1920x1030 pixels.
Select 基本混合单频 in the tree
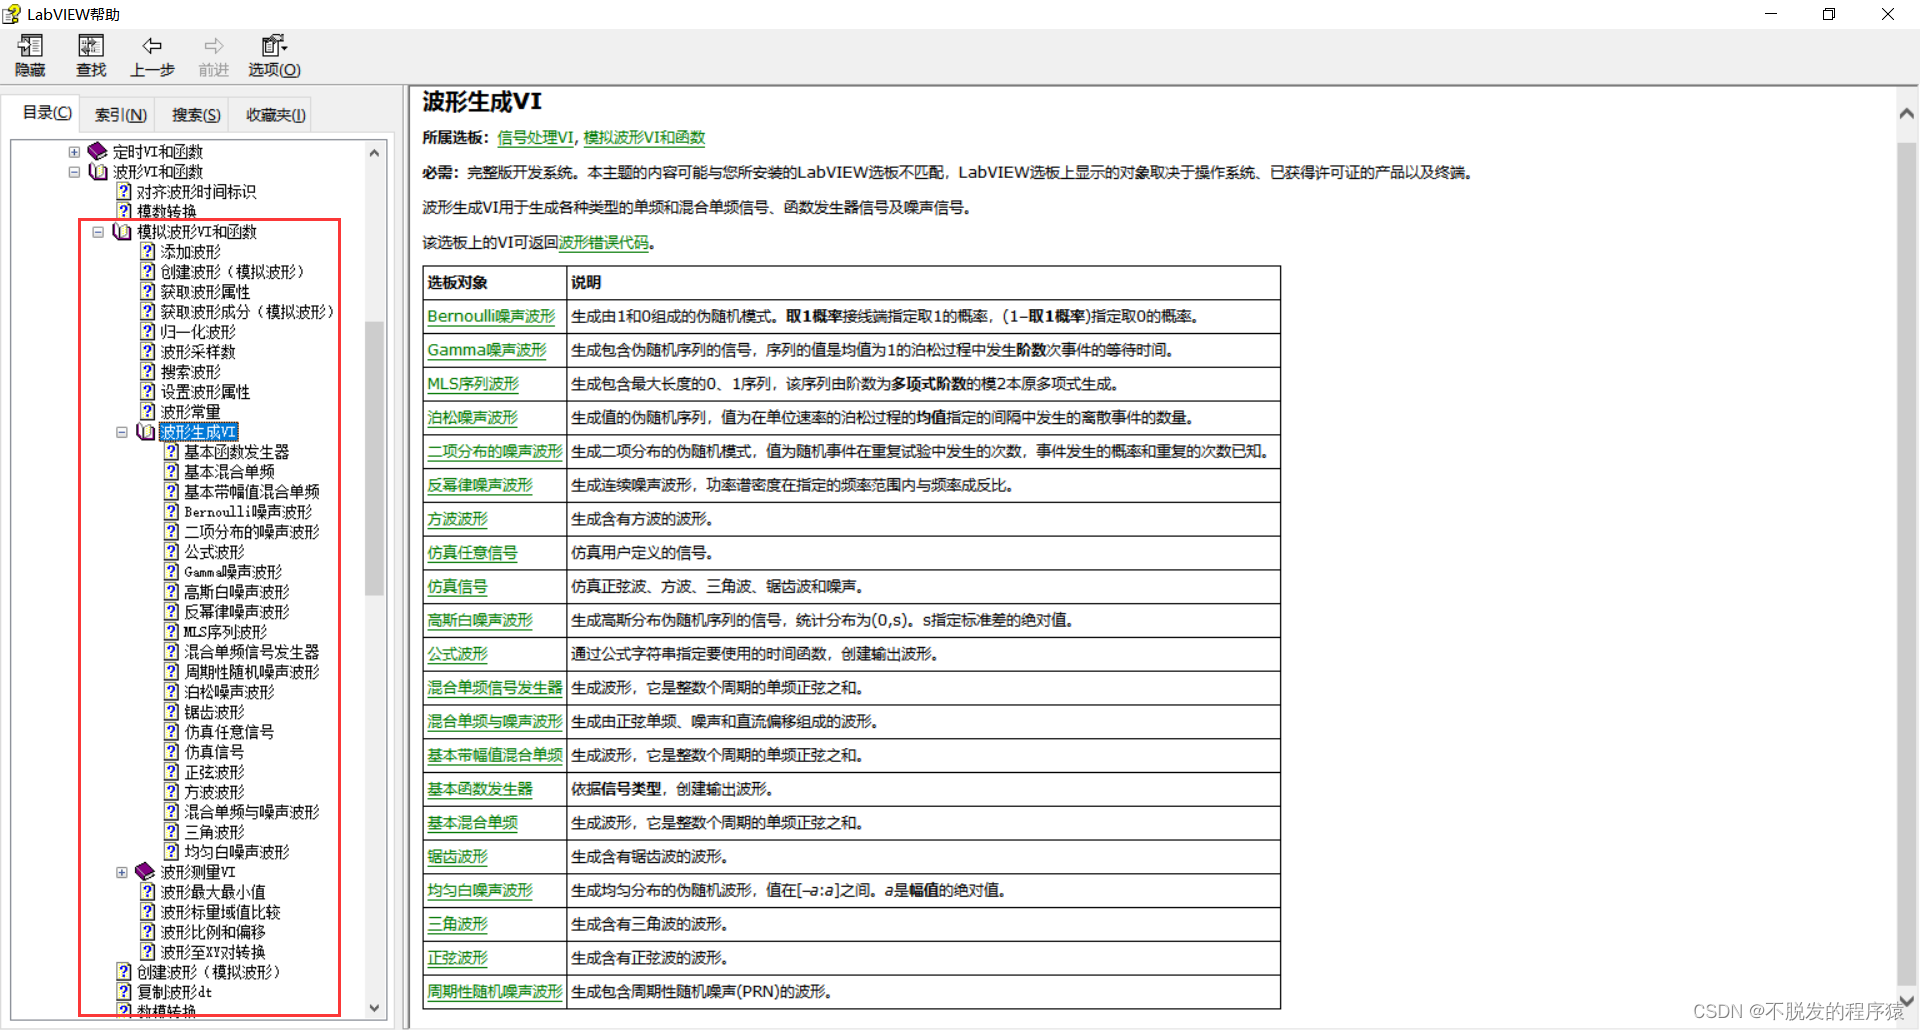229,472
